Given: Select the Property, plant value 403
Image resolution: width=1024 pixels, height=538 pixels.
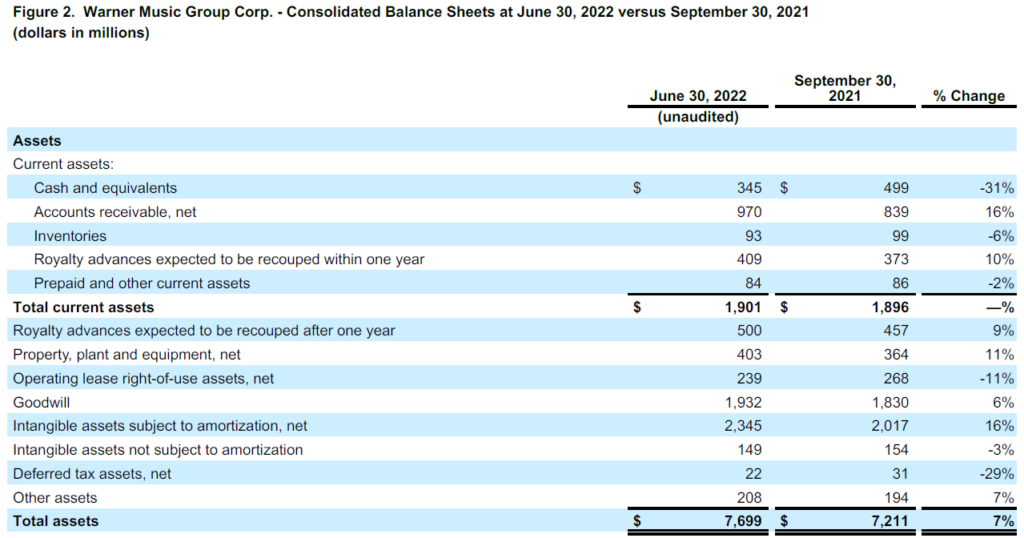Looking at the screenshot, I should point(749,355).
